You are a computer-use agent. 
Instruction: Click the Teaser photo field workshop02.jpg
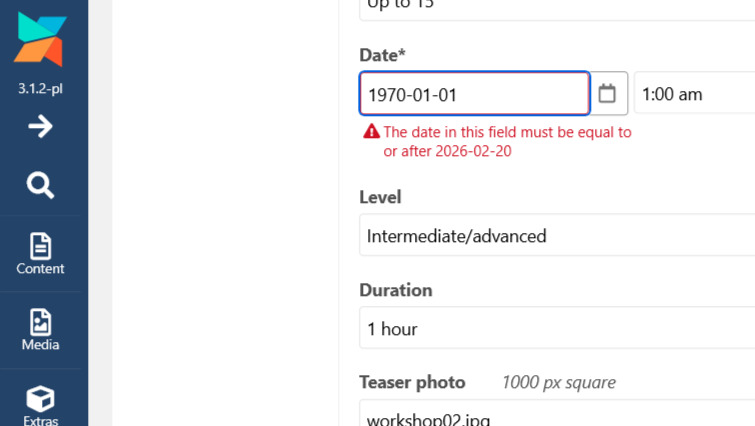556,416
